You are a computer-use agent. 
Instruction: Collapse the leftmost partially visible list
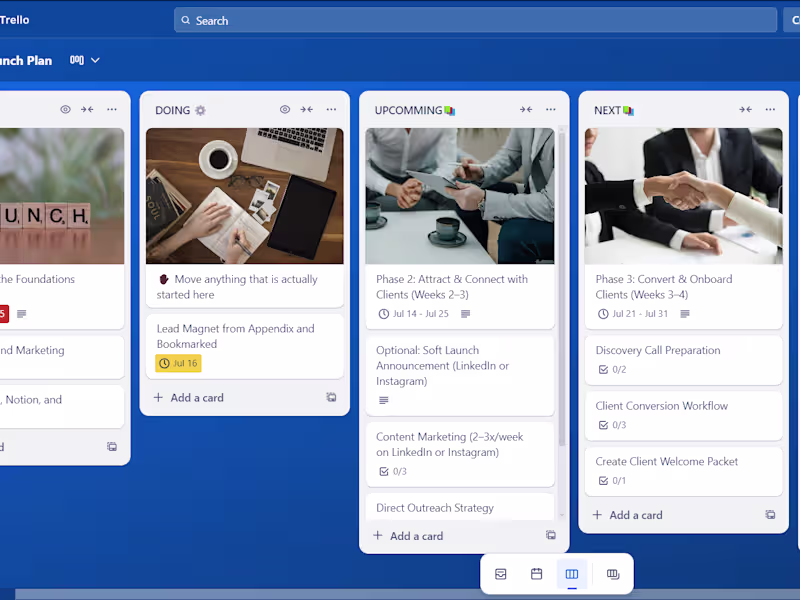pyautogui.click(x=87, y=109)
